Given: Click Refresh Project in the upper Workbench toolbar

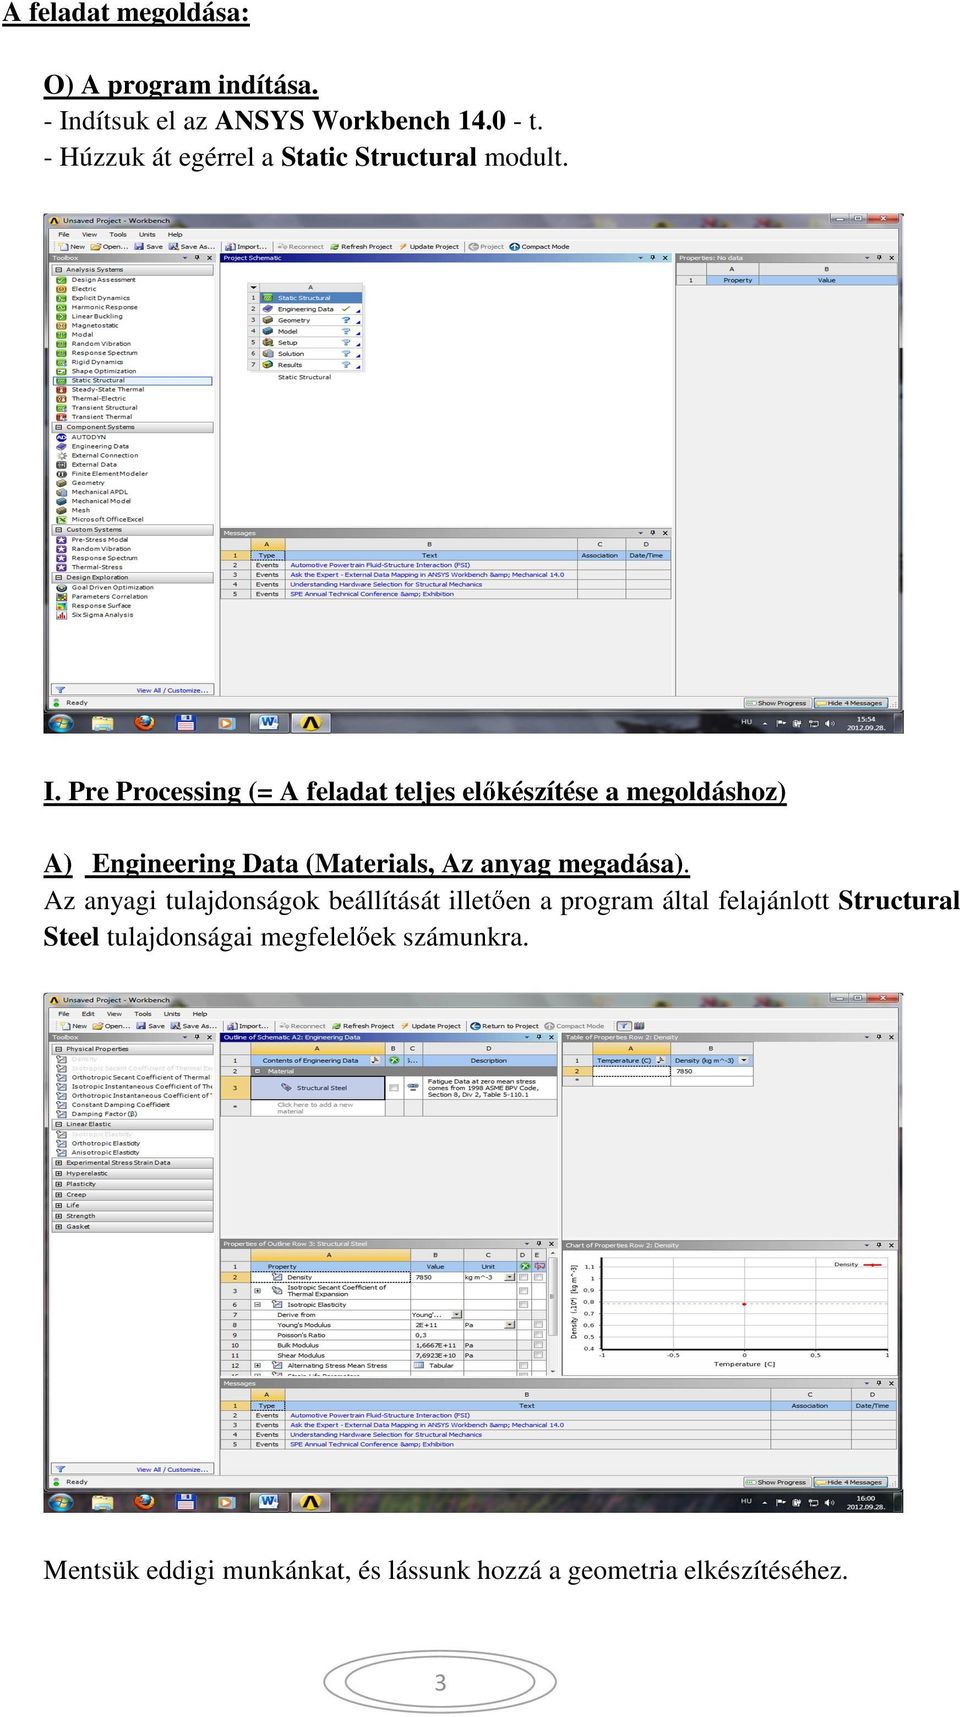Looking at the screenshot, I should (x=360, y=246).
